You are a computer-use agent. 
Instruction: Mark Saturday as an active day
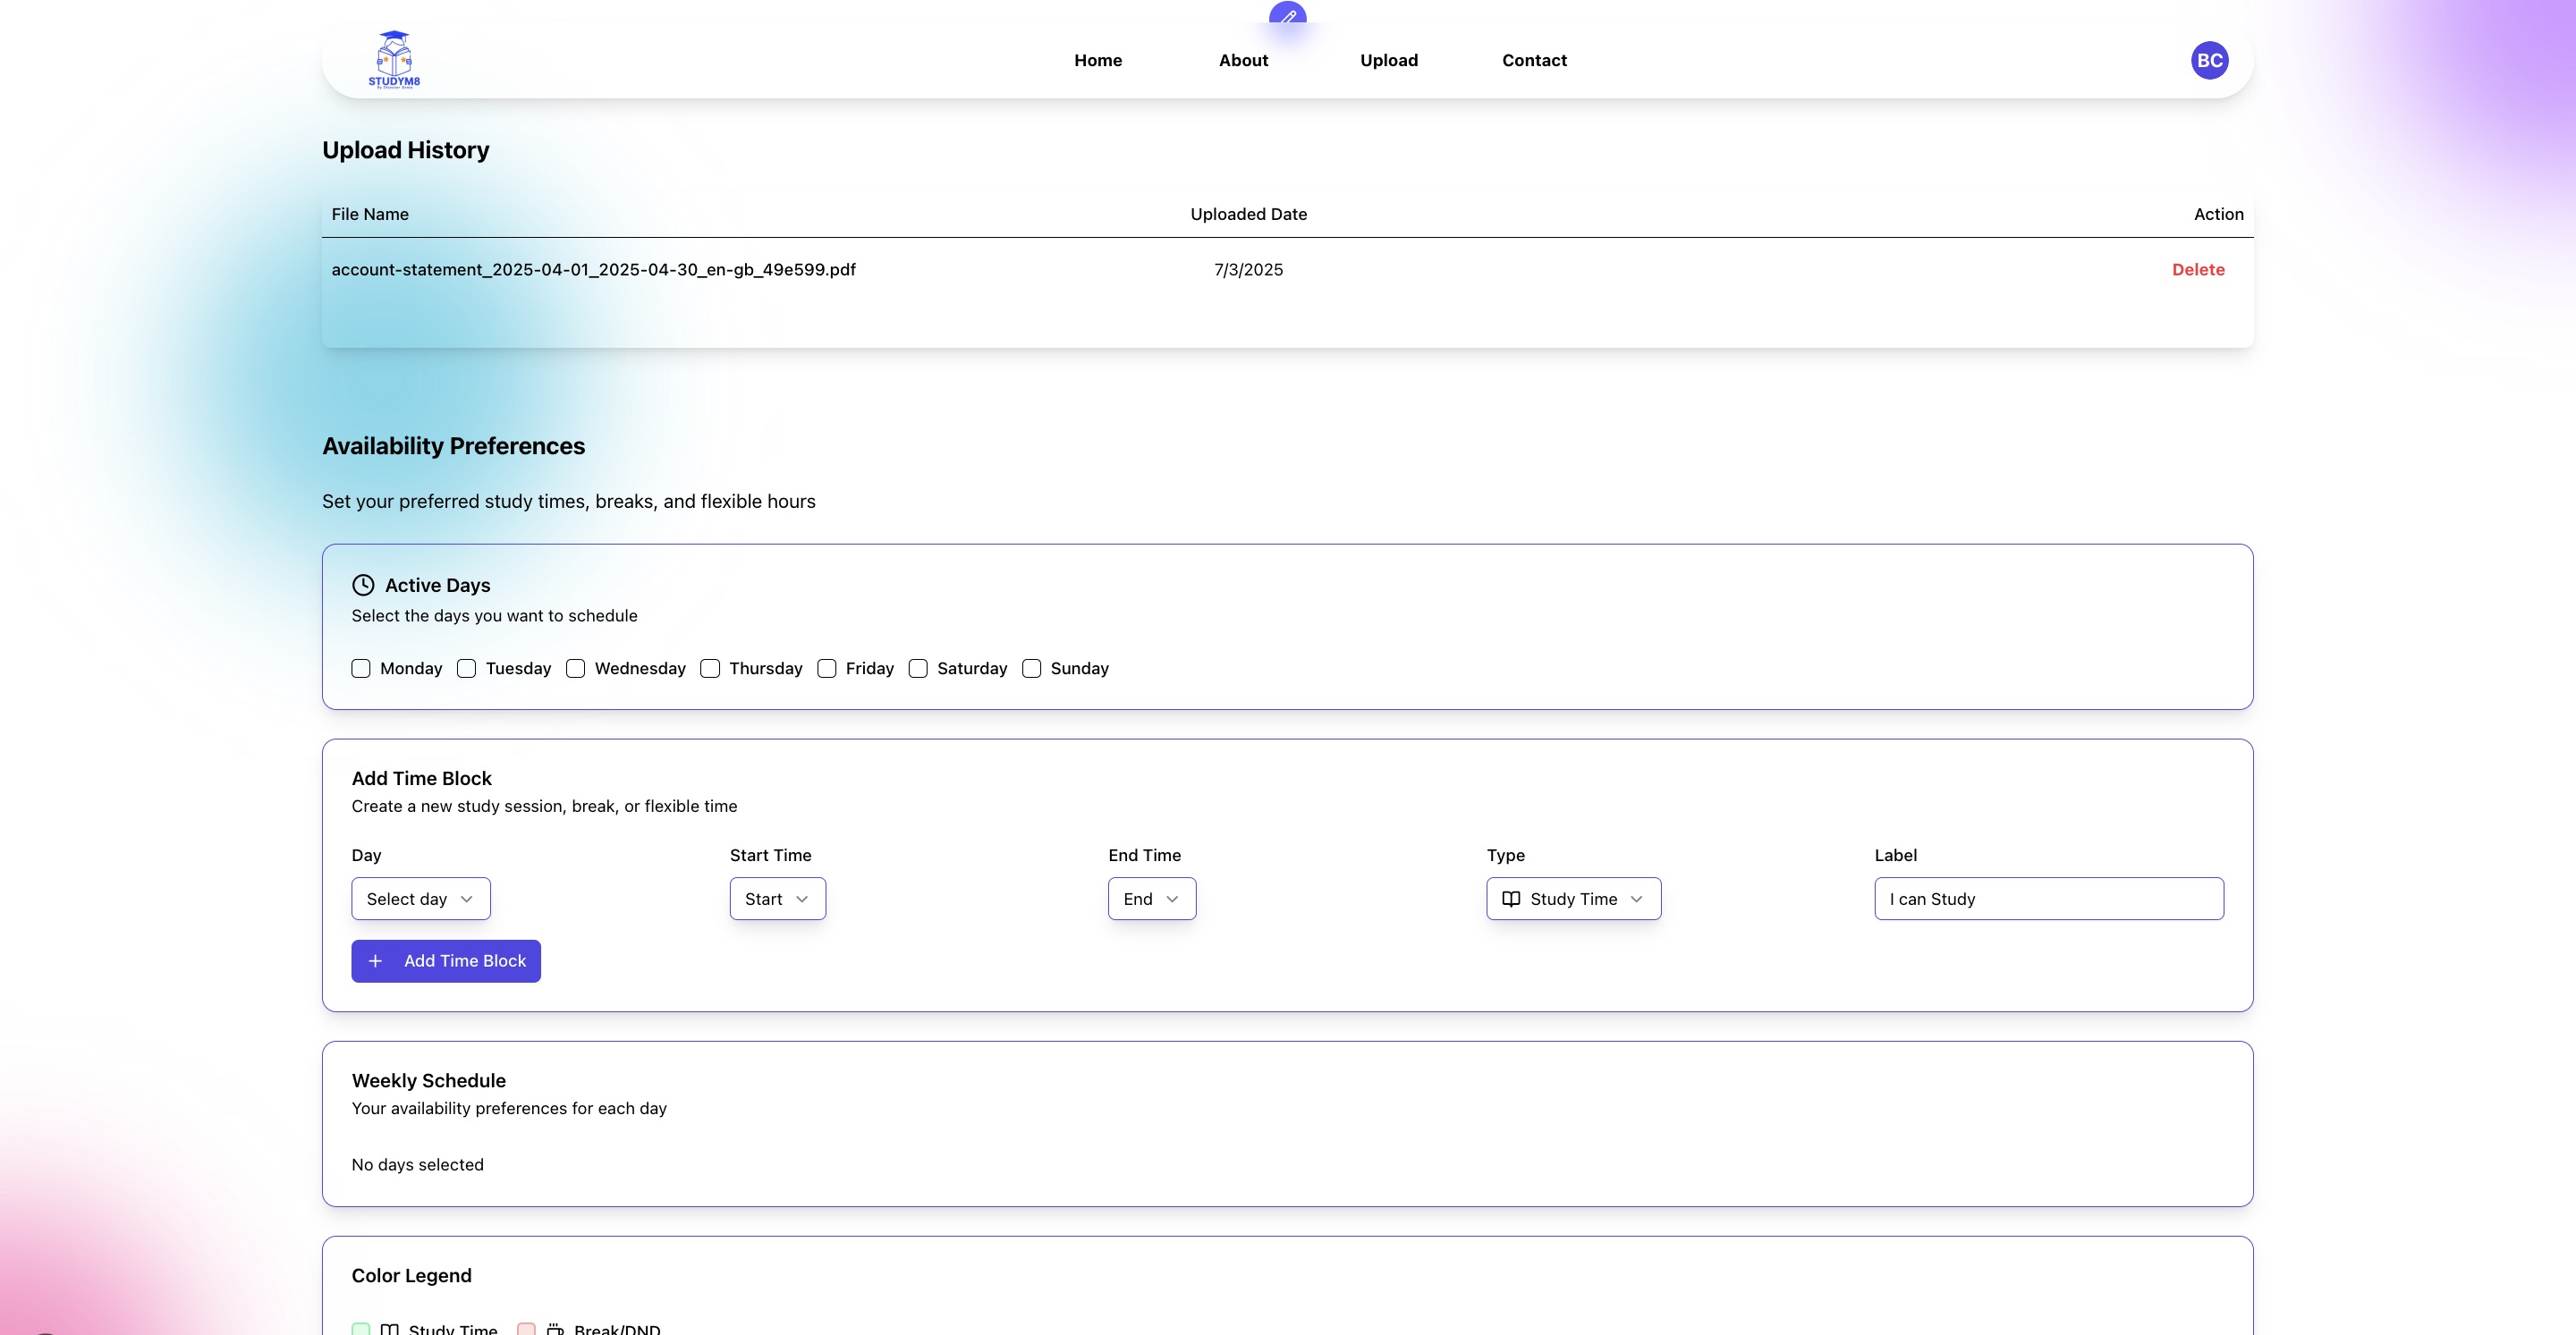(918, 668)
